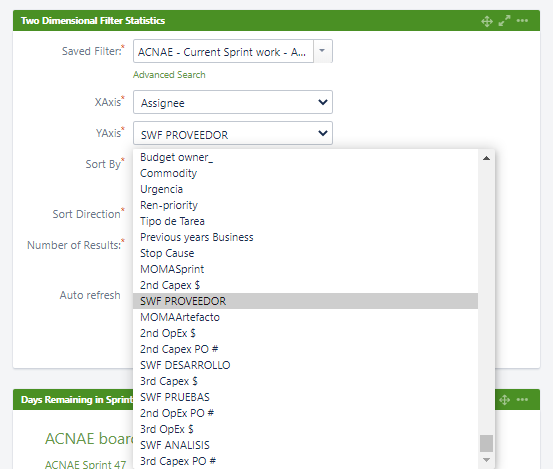Open the Two Dimensional Filter Statistics options menu
Image resolution: width=553 pixels, height=469 pixels.
[x=522, y=20]
